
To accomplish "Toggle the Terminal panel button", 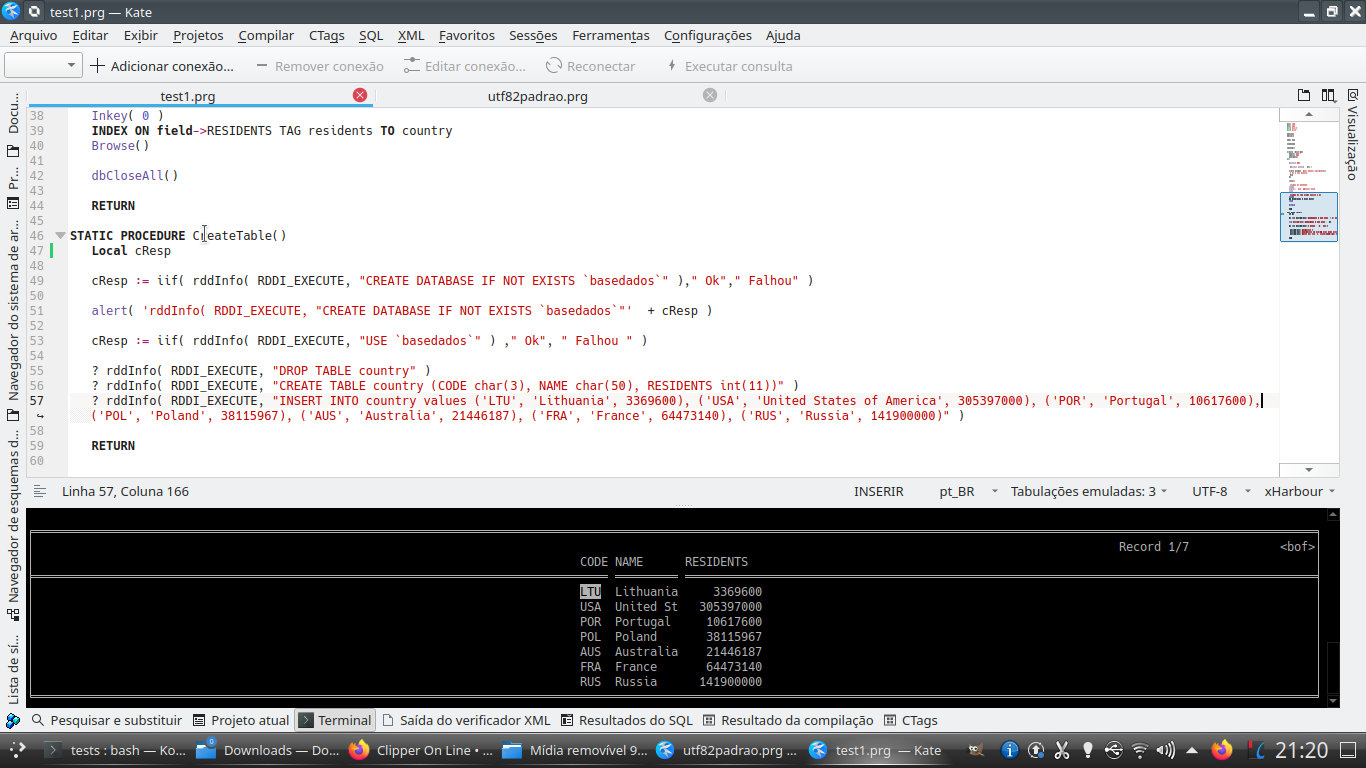I will (335, 720).
